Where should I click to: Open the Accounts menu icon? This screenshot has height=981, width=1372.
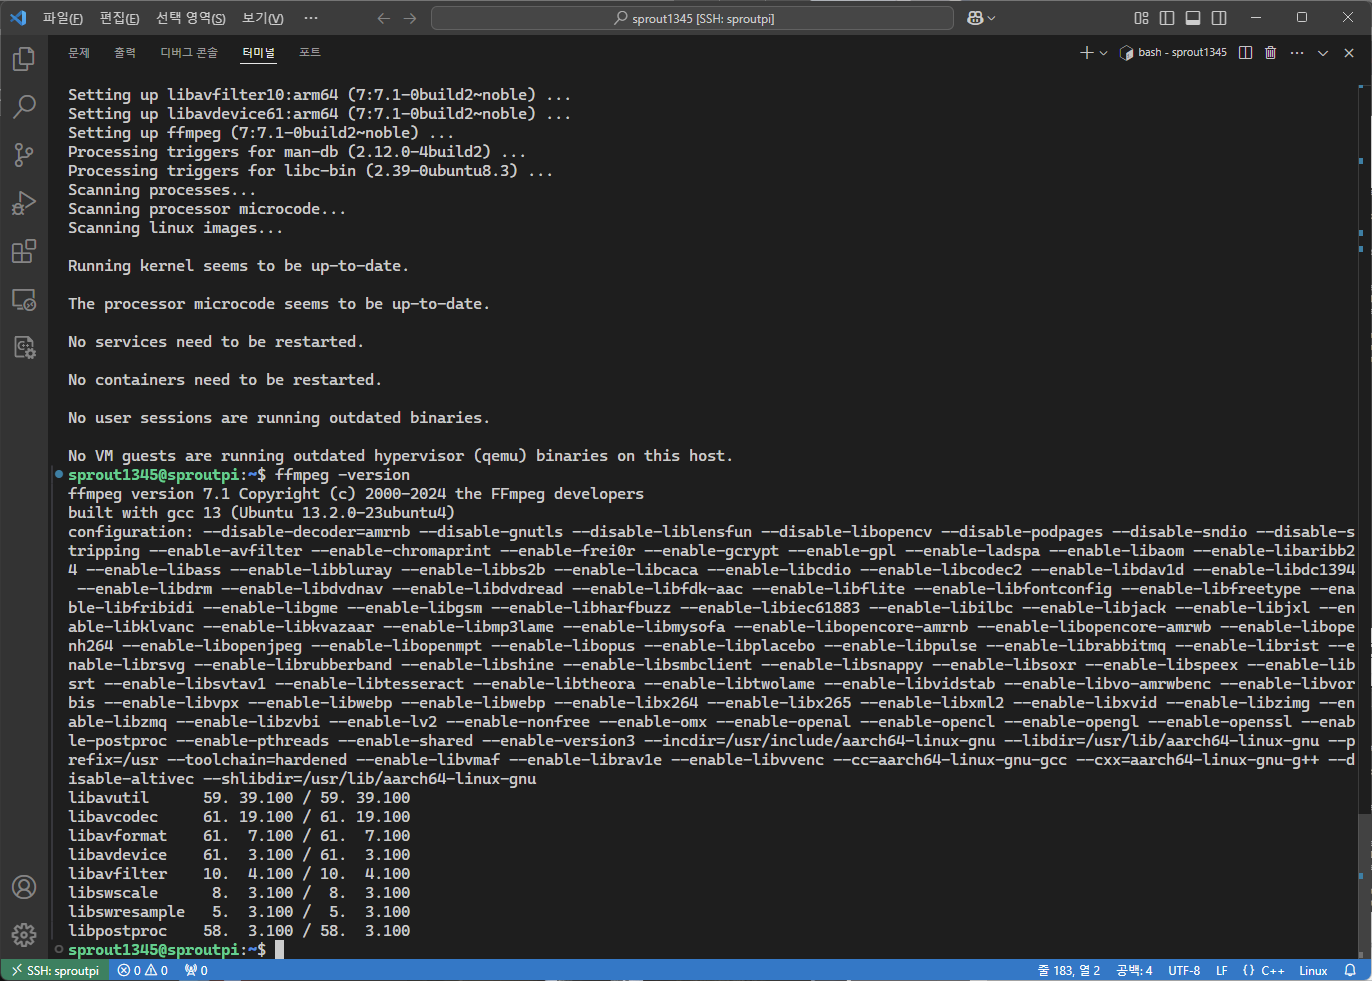pos(24,887)
